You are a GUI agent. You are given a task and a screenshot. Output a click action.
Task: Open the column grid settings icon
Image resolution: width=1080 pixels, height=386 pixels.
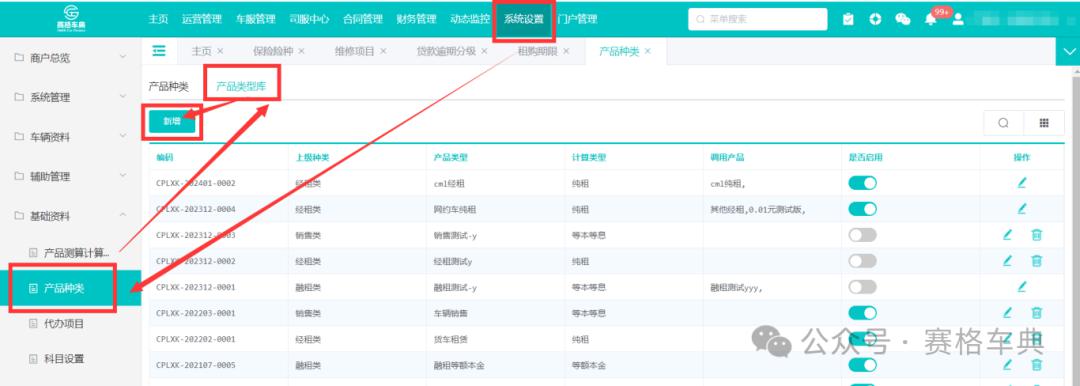[1044, 123]
